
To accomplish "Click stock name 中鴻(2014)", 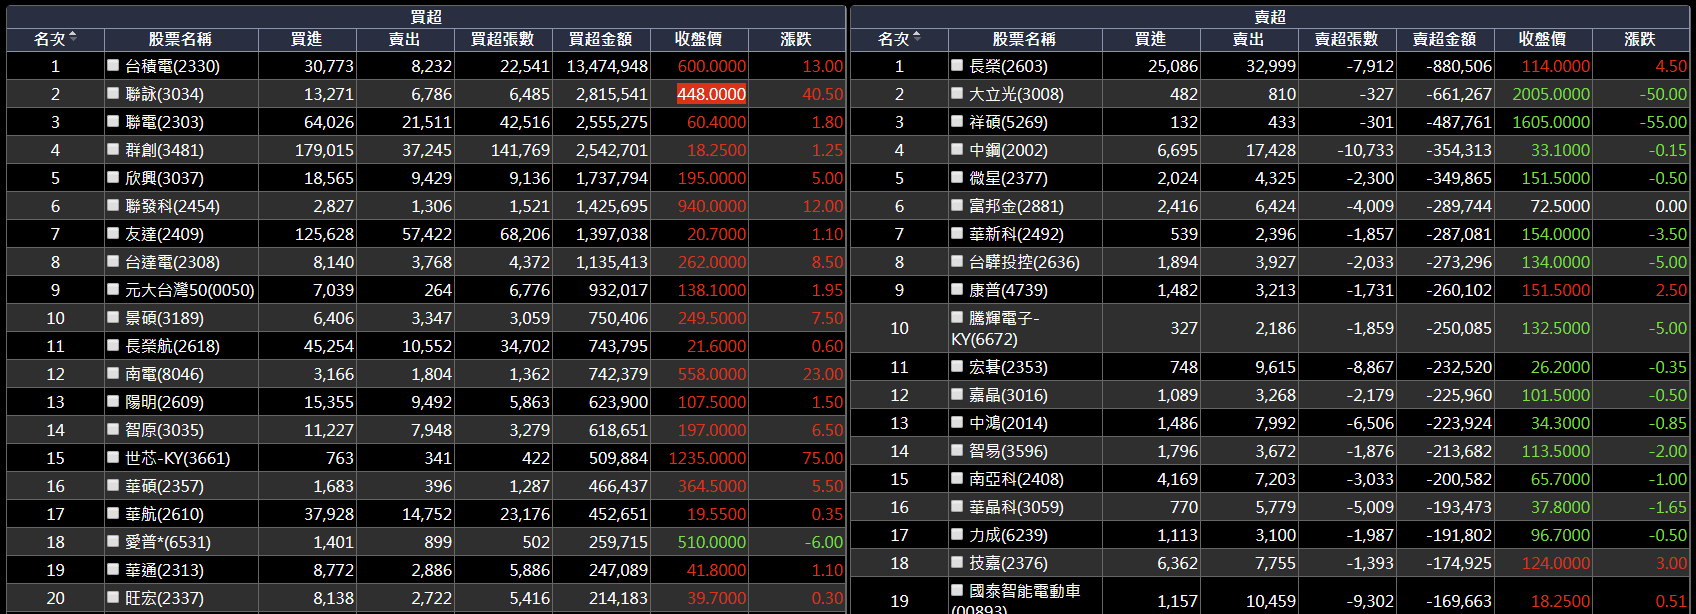I will point(1008,423).
